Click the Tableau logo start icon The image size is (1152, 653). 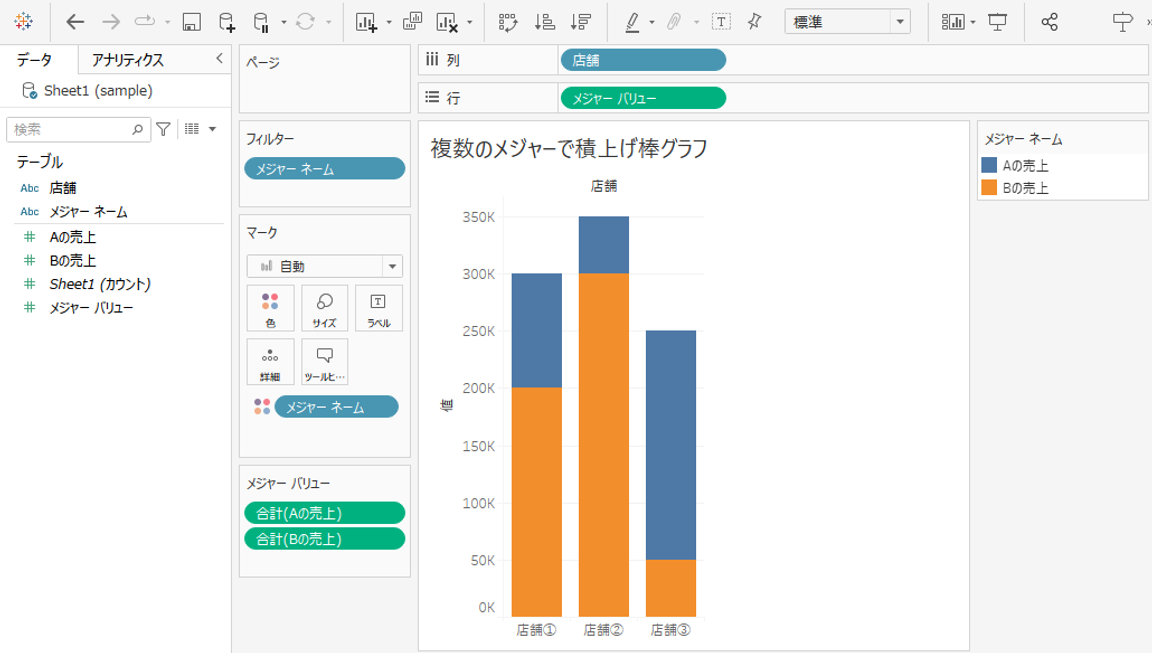(24, 21)
